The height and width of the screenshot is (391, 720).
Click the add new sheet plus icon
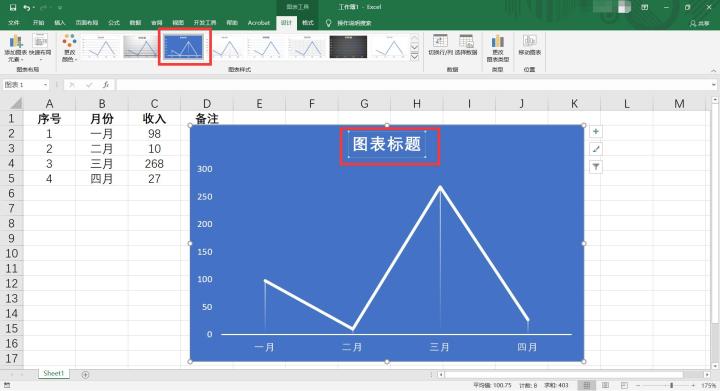click(x=85, y=374)
